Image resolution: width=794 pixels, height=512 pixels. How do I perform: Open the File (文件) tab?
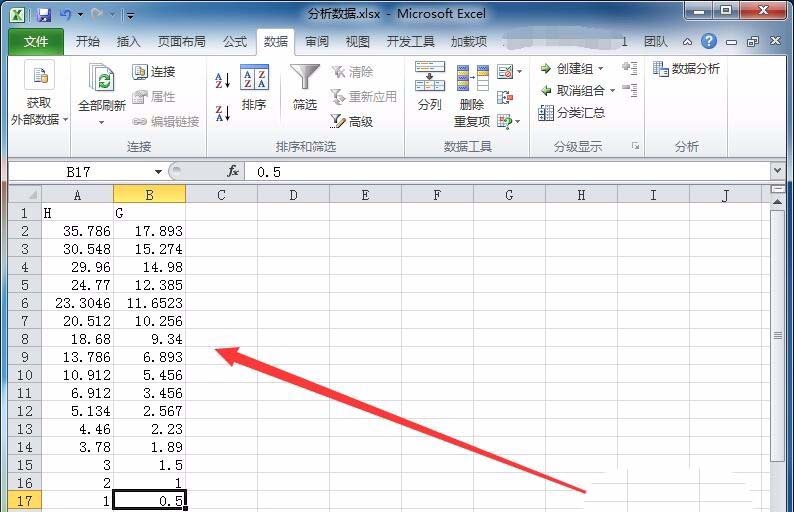tap(36, 42)
